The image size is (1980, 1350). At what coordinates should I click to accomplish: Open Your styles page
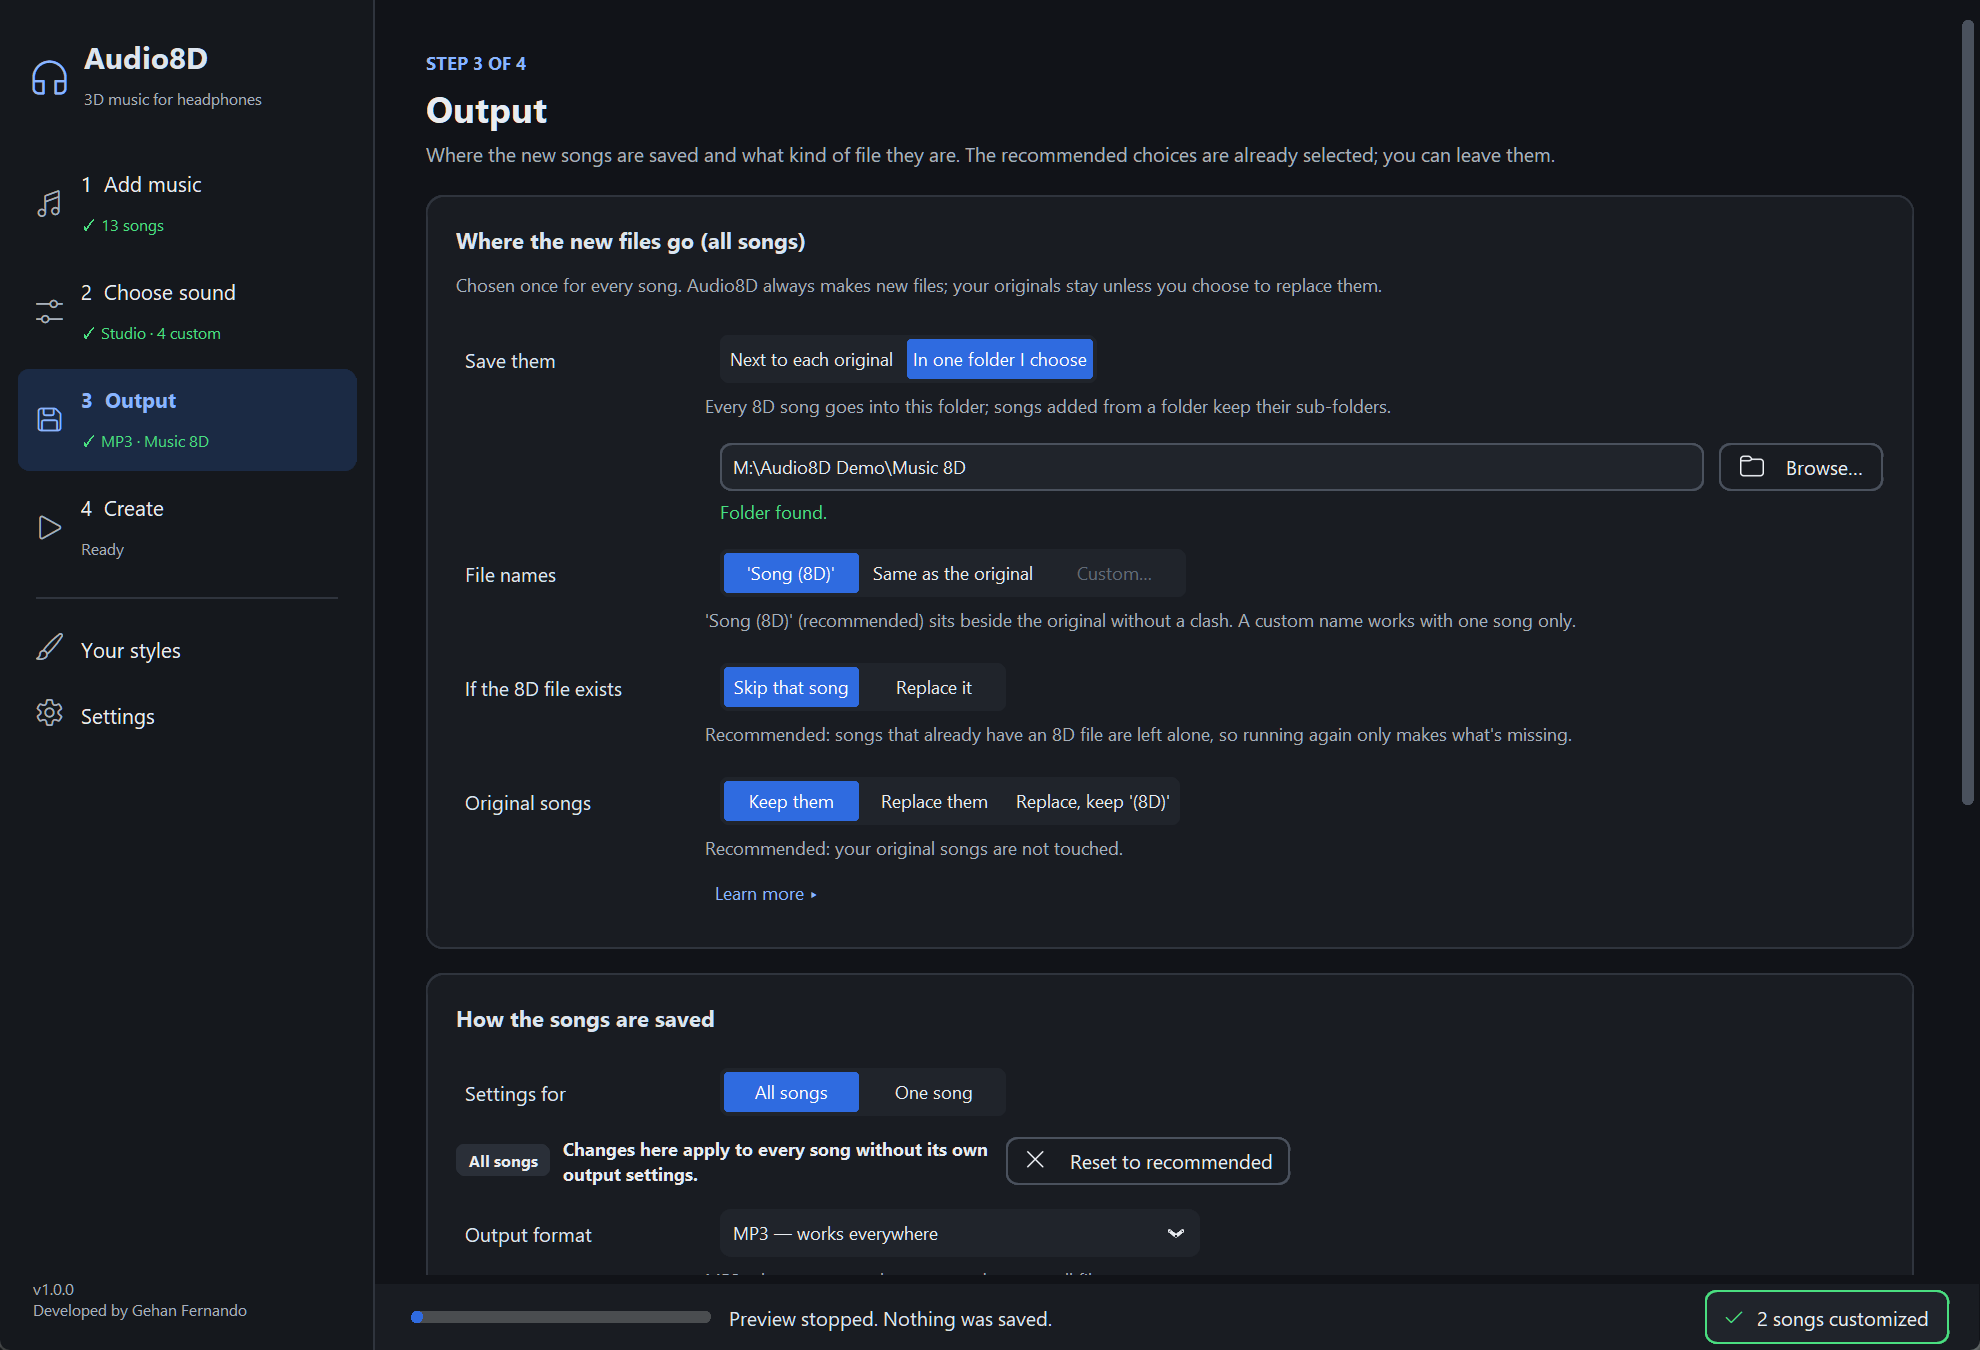point(187,650)
